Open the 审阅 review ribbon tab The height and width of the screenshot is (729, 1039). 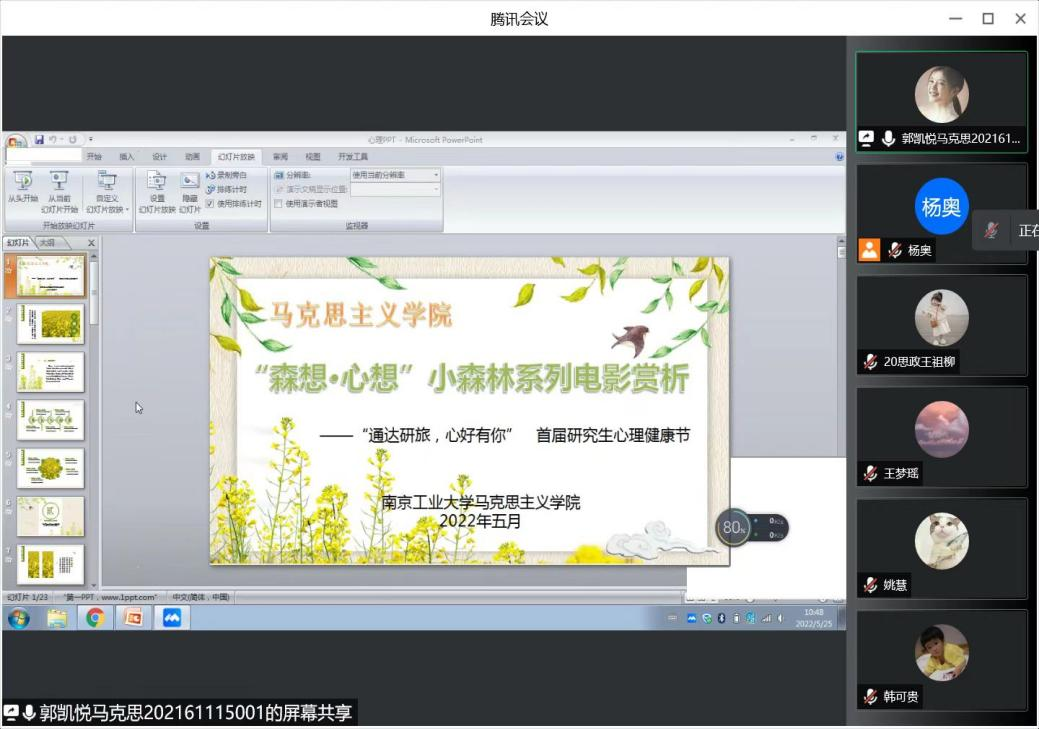[x=280, y=157]
